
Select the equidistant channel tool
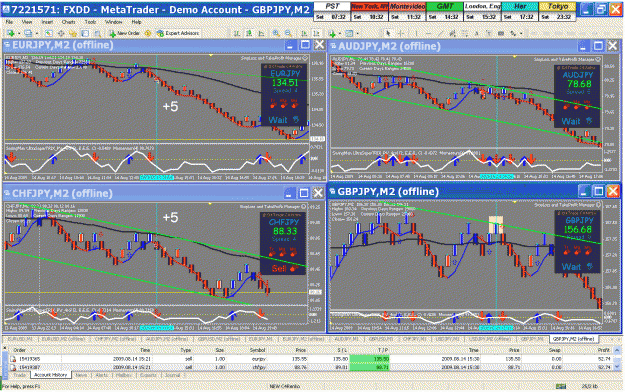click(x=452, y=33)
